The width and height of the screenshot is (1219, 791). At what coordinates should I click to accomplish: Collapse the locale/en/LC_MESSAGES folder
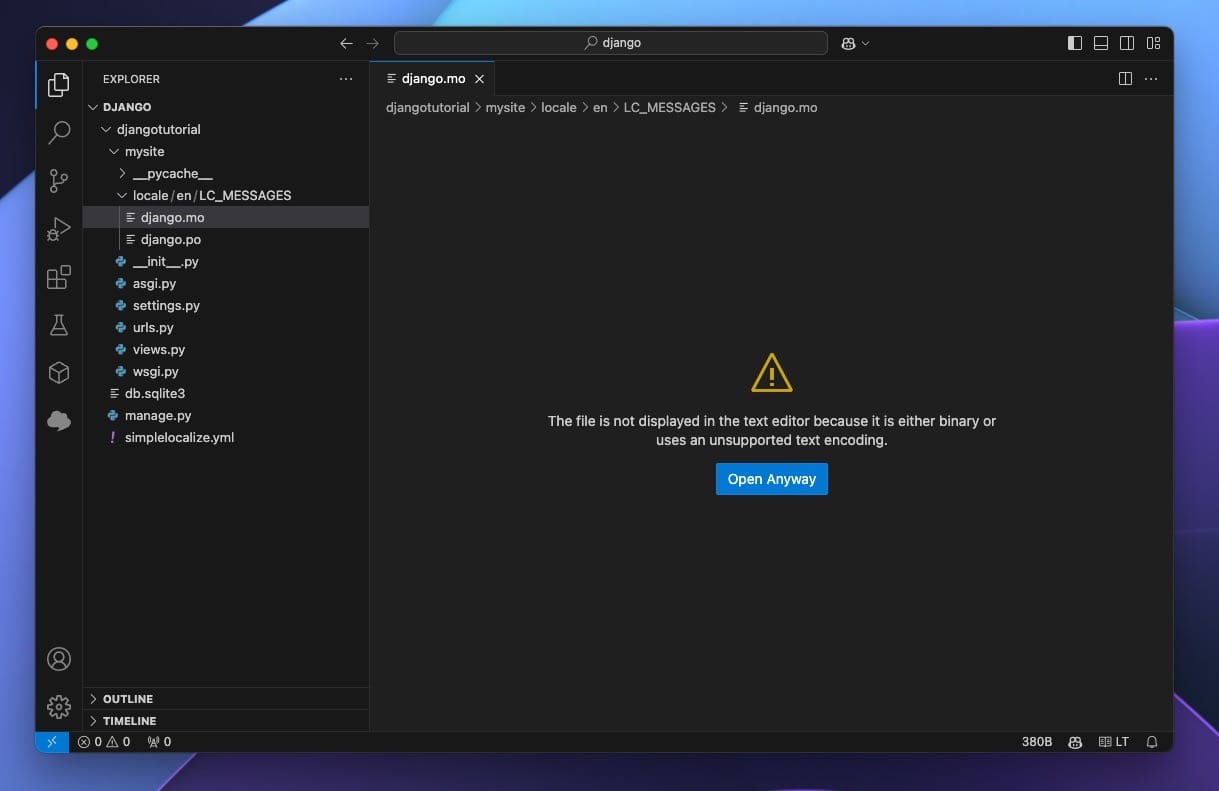pos(226,195)
